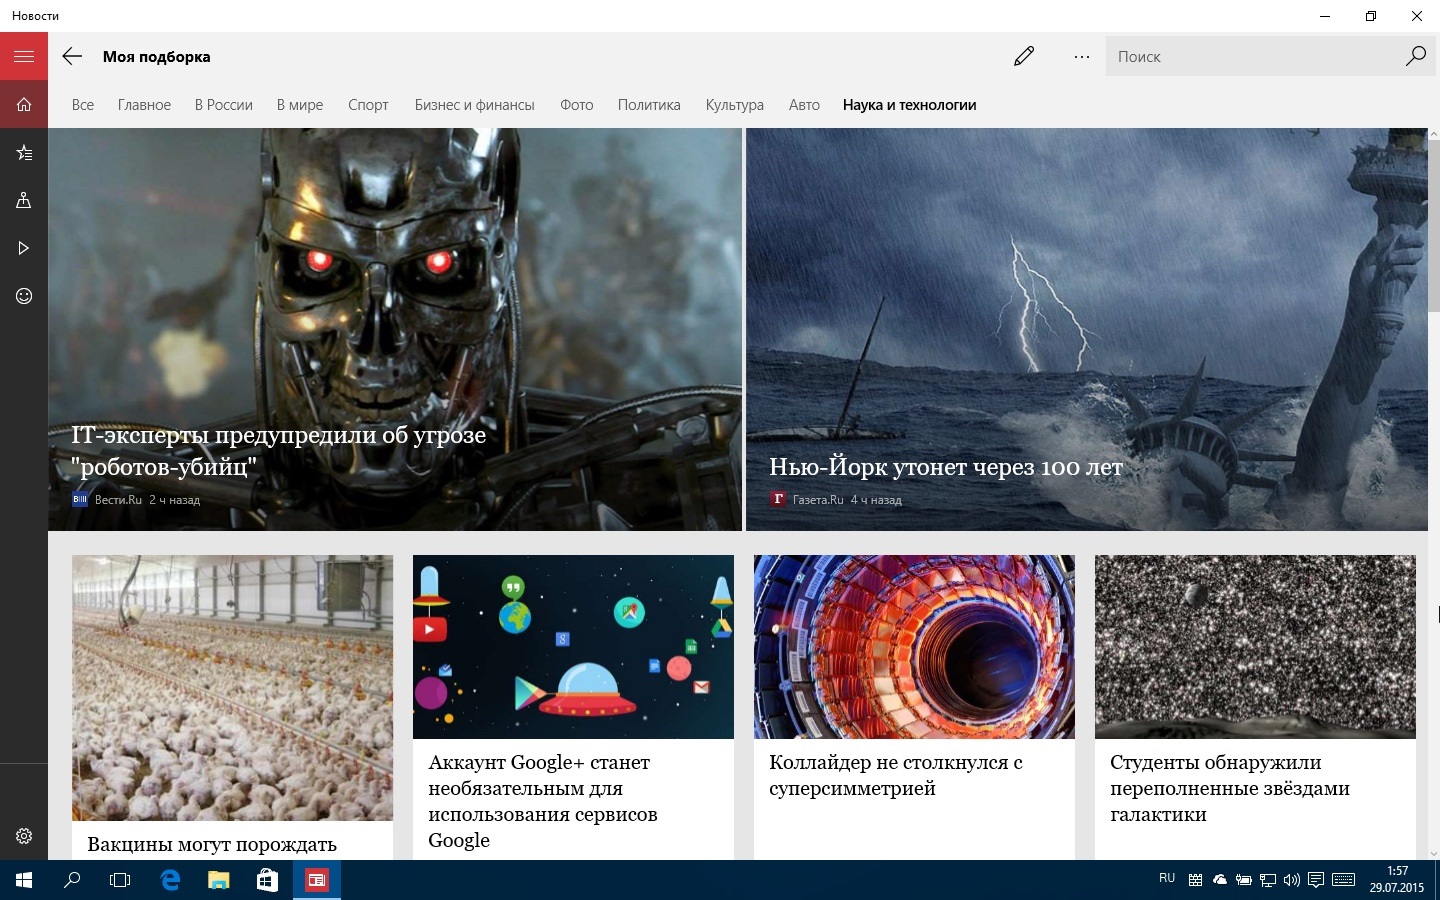Select the Главное tab
The image size is (1440, 900).
pyautogui.click(x=144, y=105)
